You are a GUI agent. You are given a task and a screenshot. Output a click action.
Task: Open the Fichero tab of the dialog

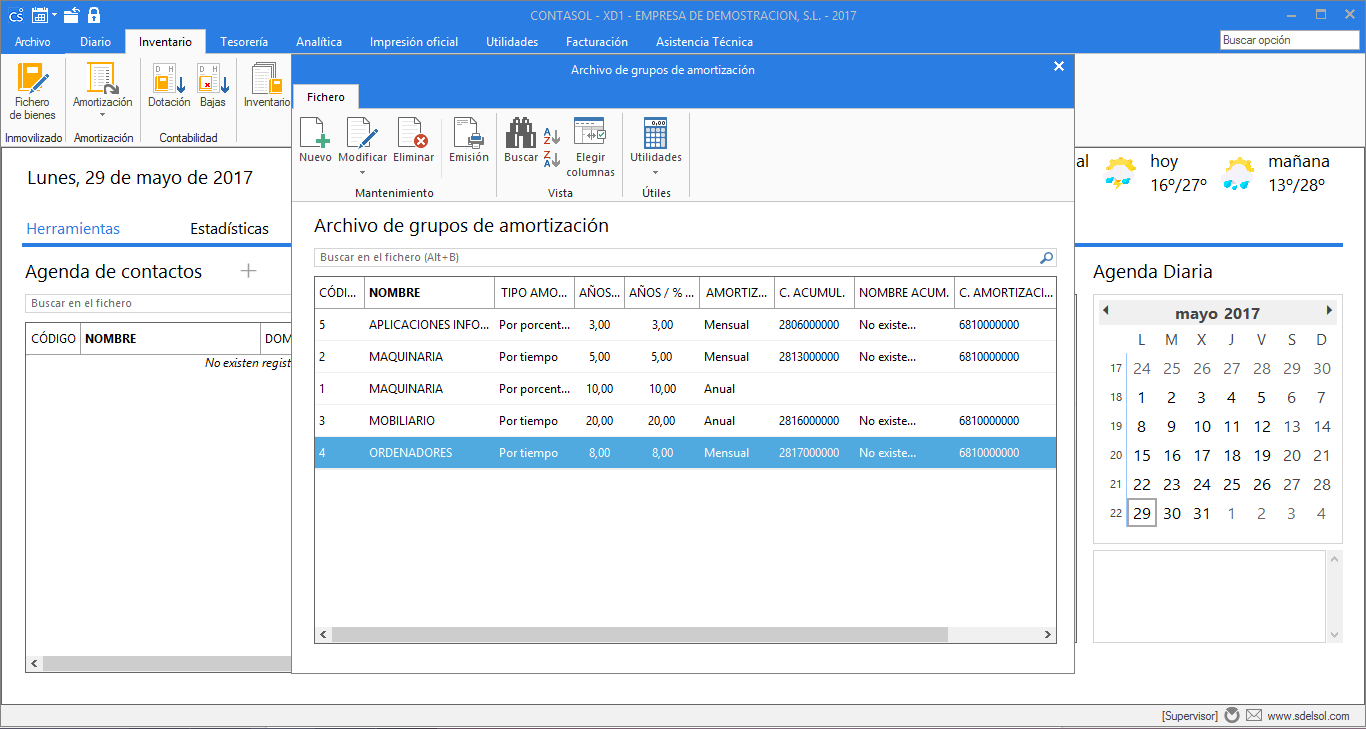pos(326,97)
